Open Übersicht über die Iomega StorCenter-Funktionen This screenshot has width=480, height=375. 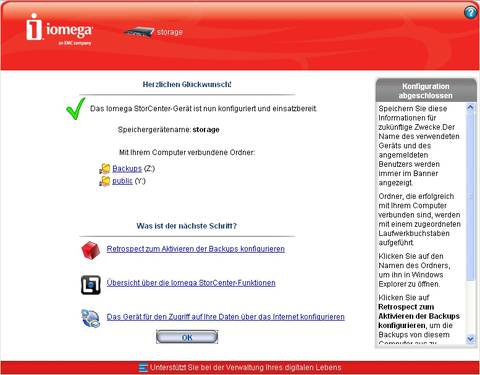(x=191, y=283)
